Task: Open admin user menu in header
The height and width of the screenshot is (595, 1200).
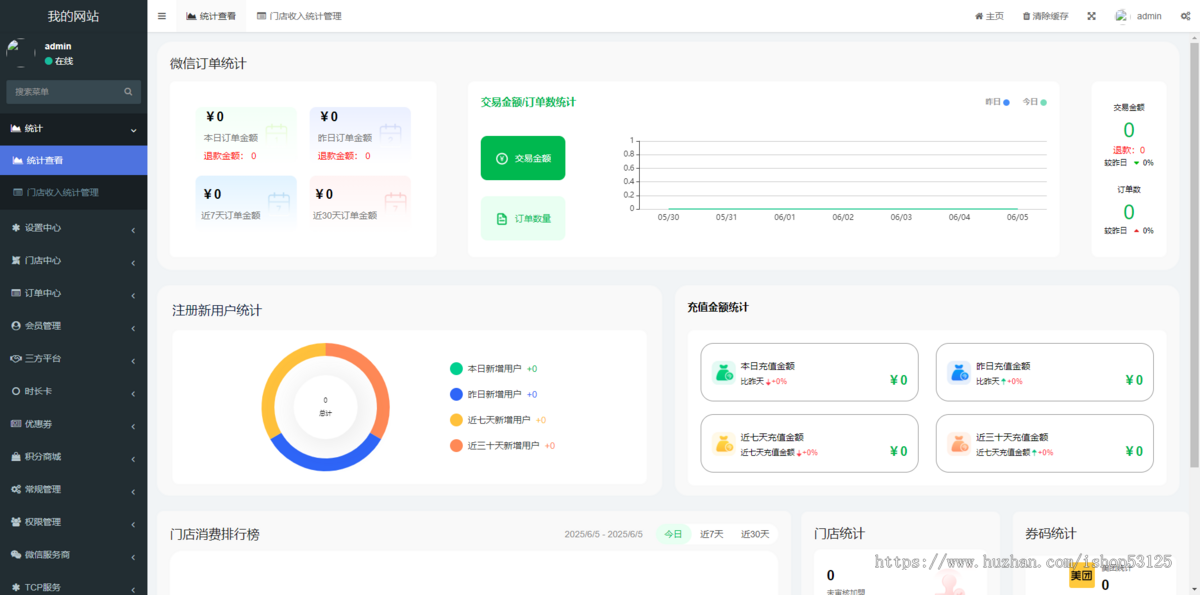Action: click(1138, 16)
